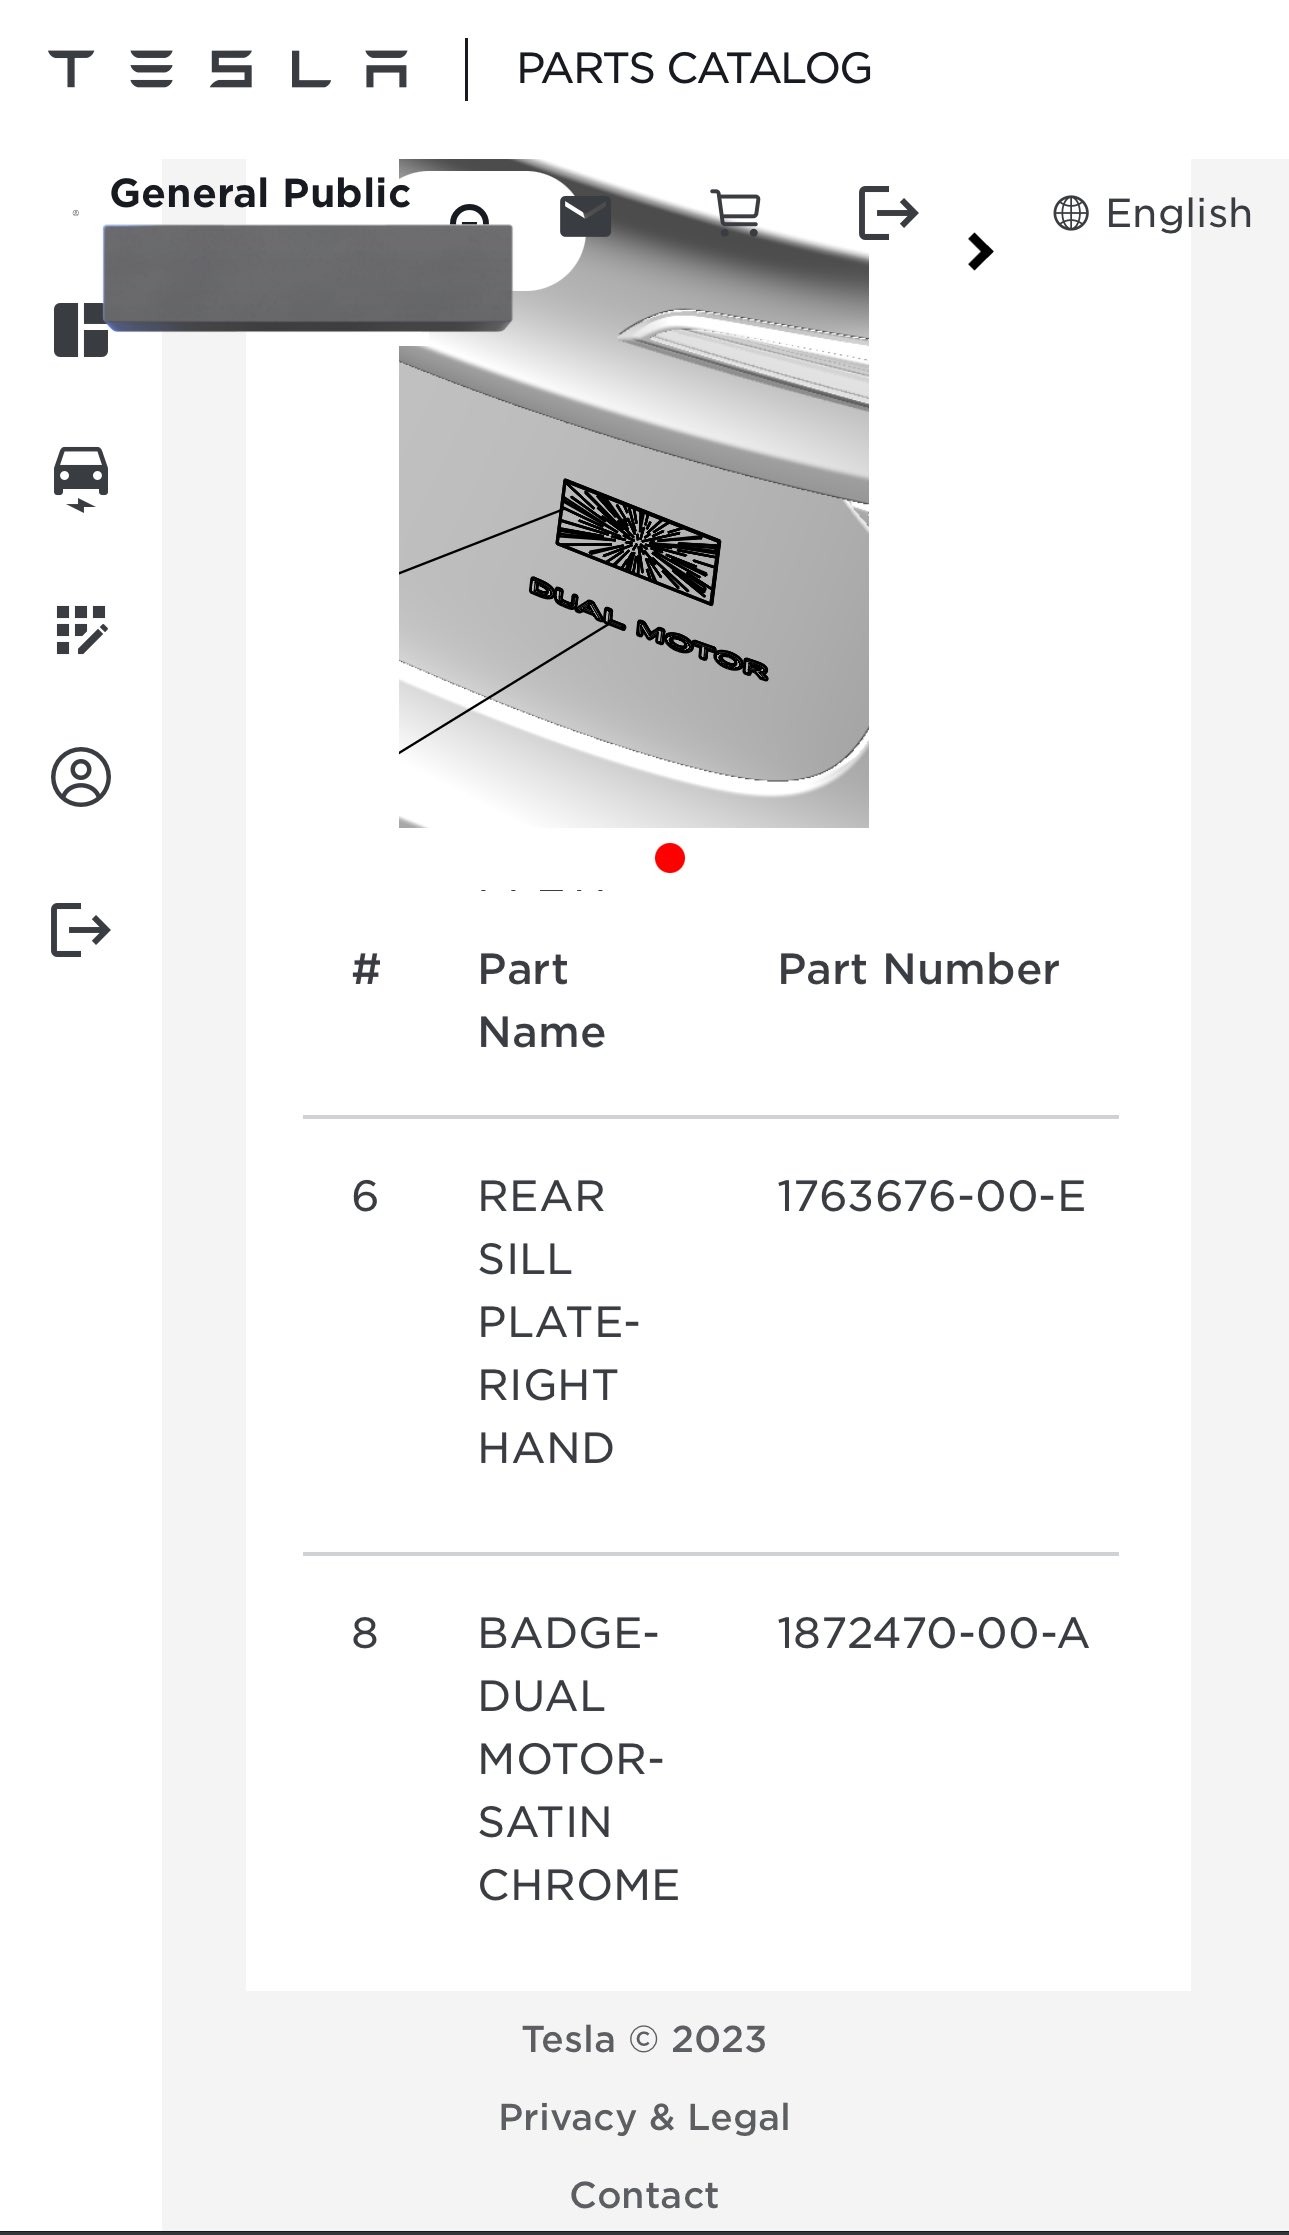This screenshot has height=2235, width=1289.
Task: Open the Contact footer link
Action: coord(644,2195)
